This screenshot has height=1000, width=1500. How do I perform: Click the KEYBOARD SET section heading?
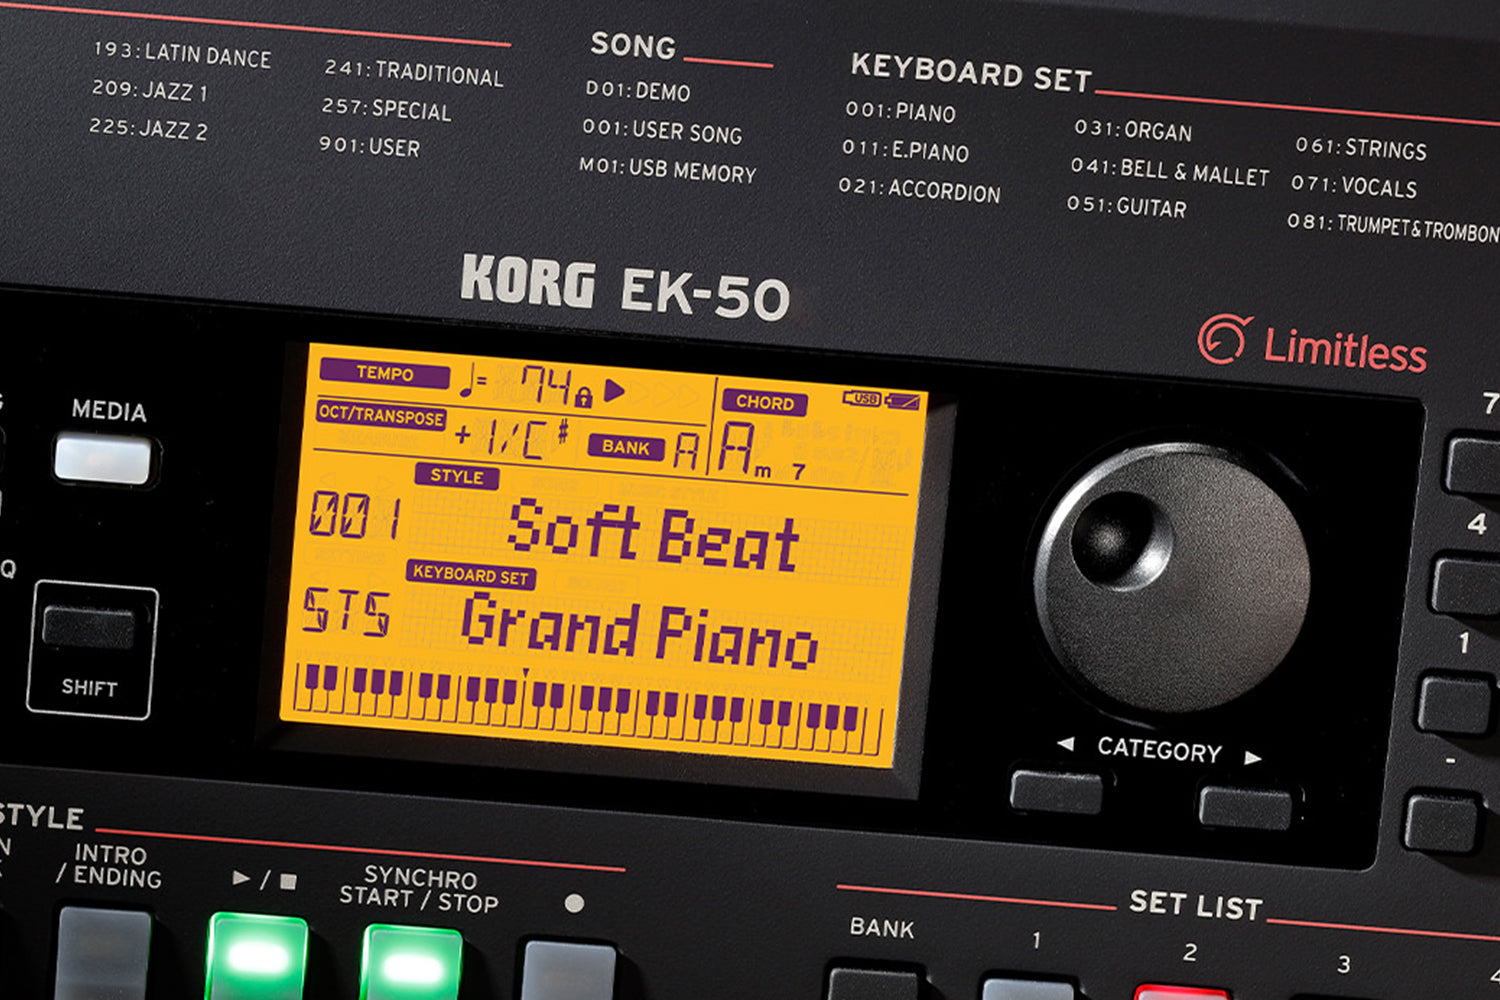[971, 72]
